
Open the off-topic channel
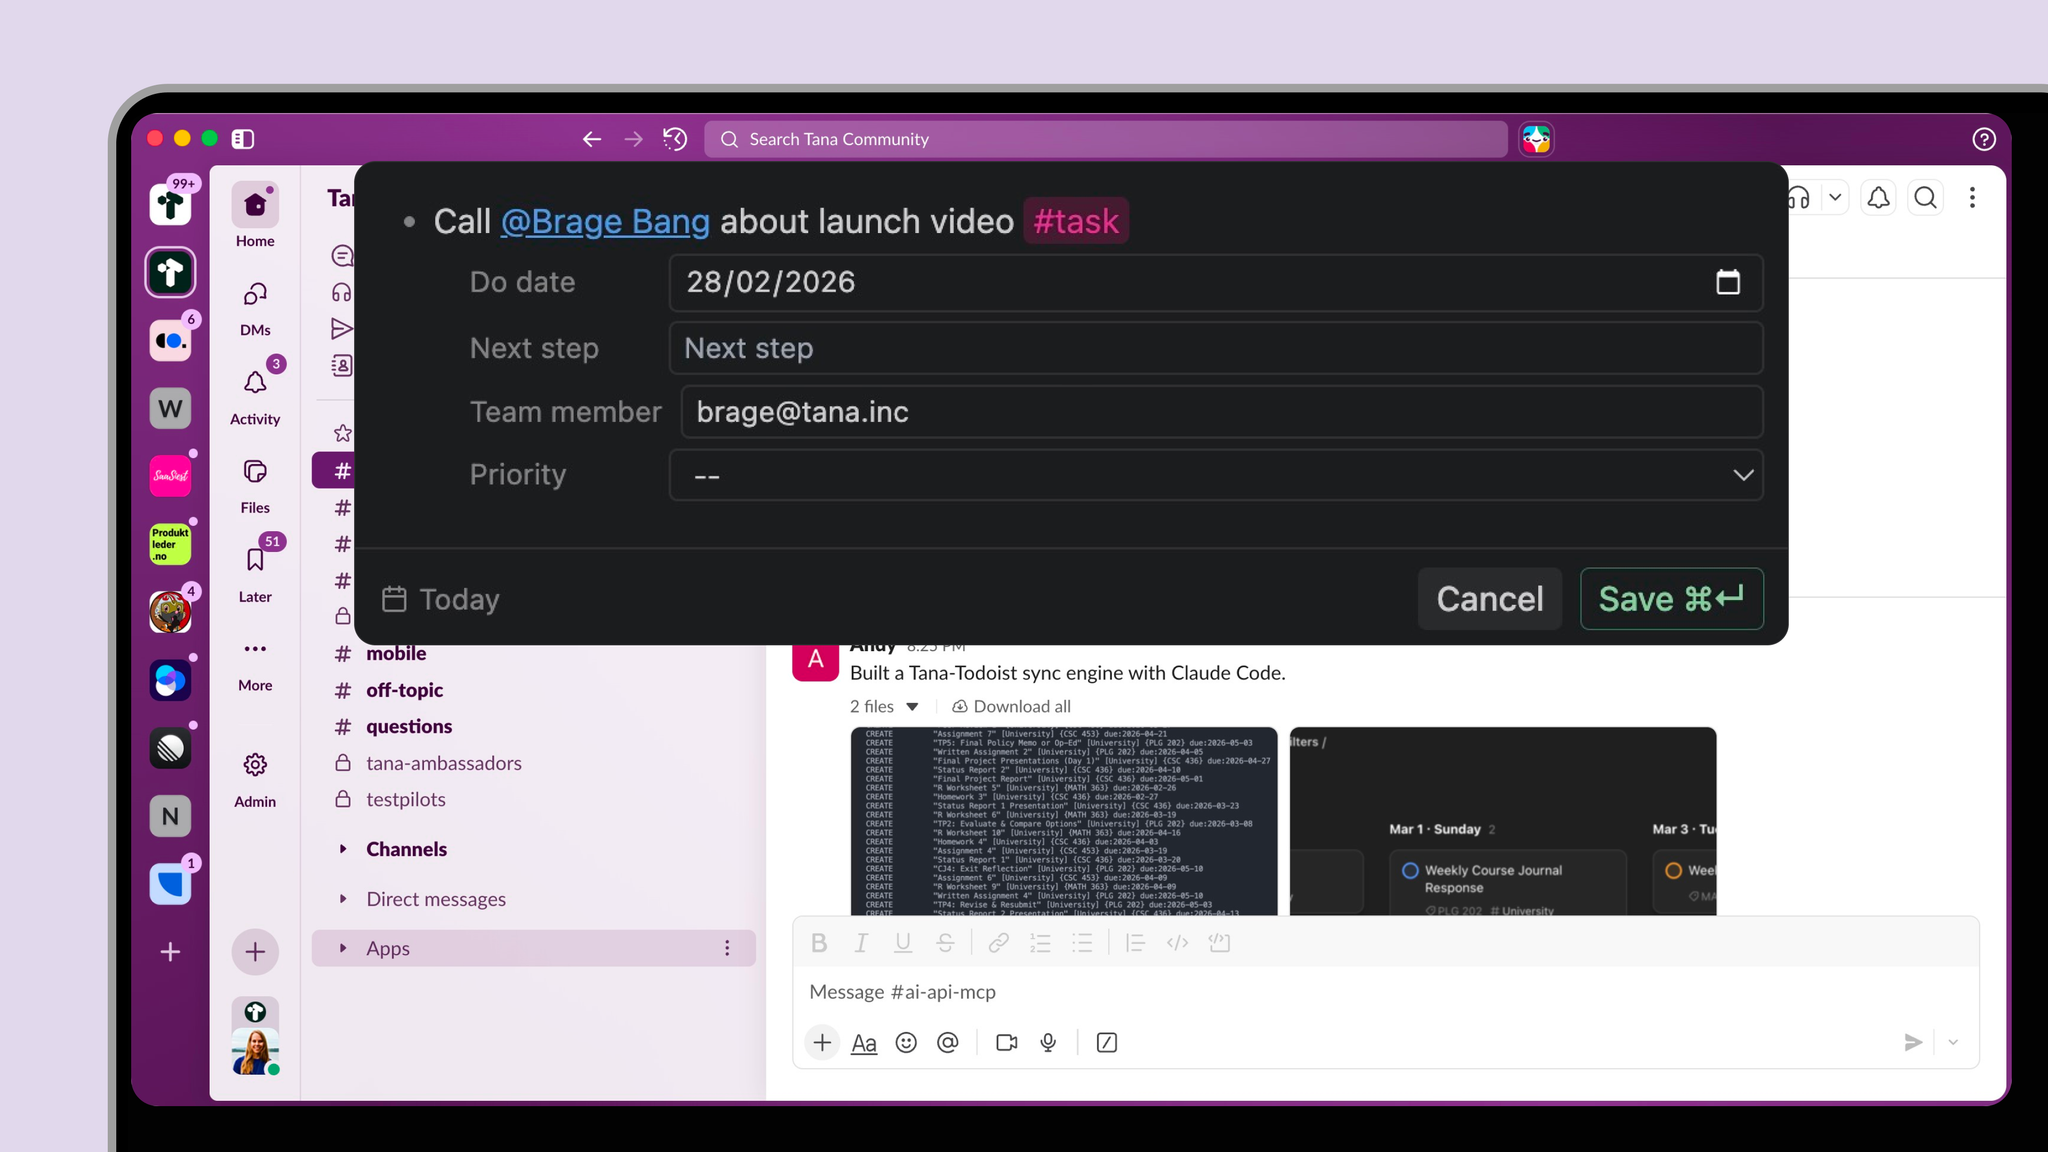point(404,690)
